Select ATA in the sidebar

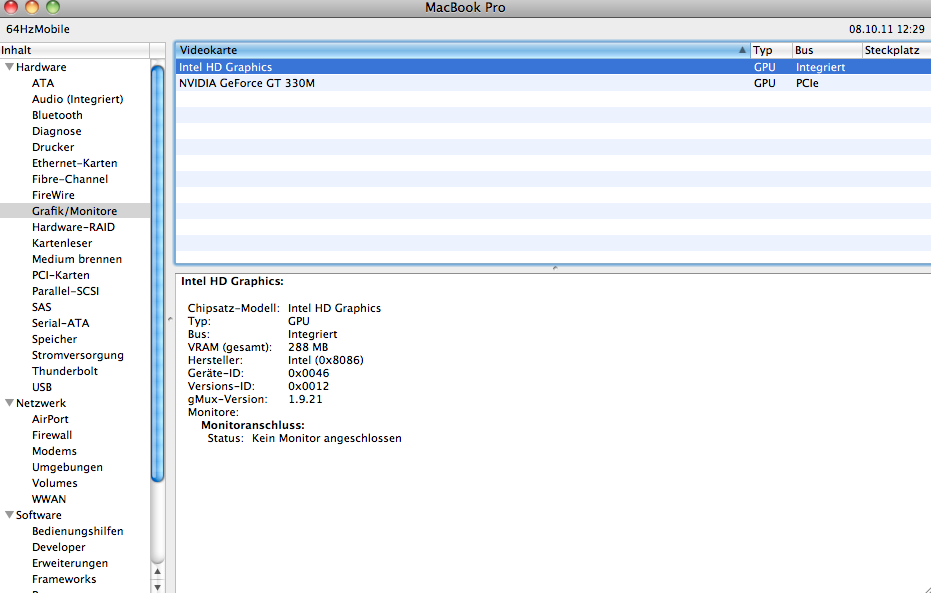(43, 83)
